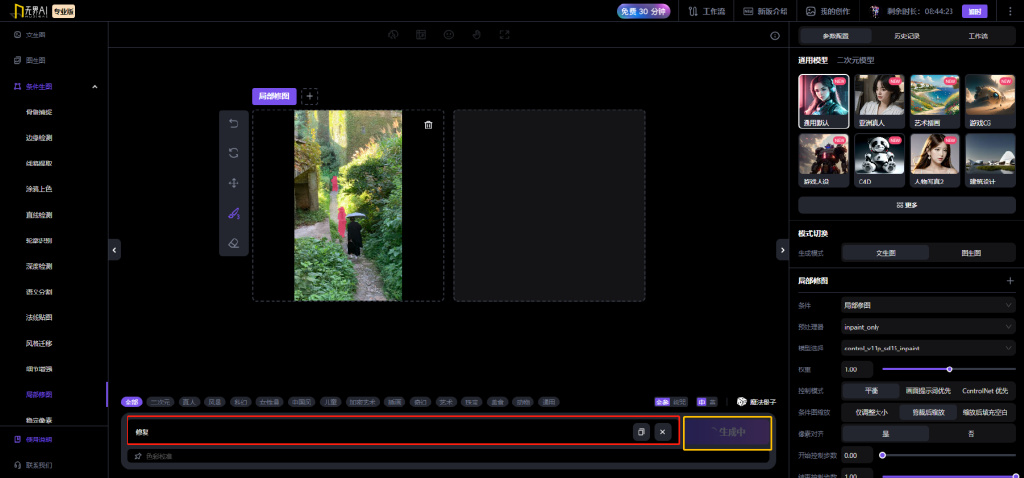
Task: Click the smiley face icon in top toolbar
Action: point(449,35)
